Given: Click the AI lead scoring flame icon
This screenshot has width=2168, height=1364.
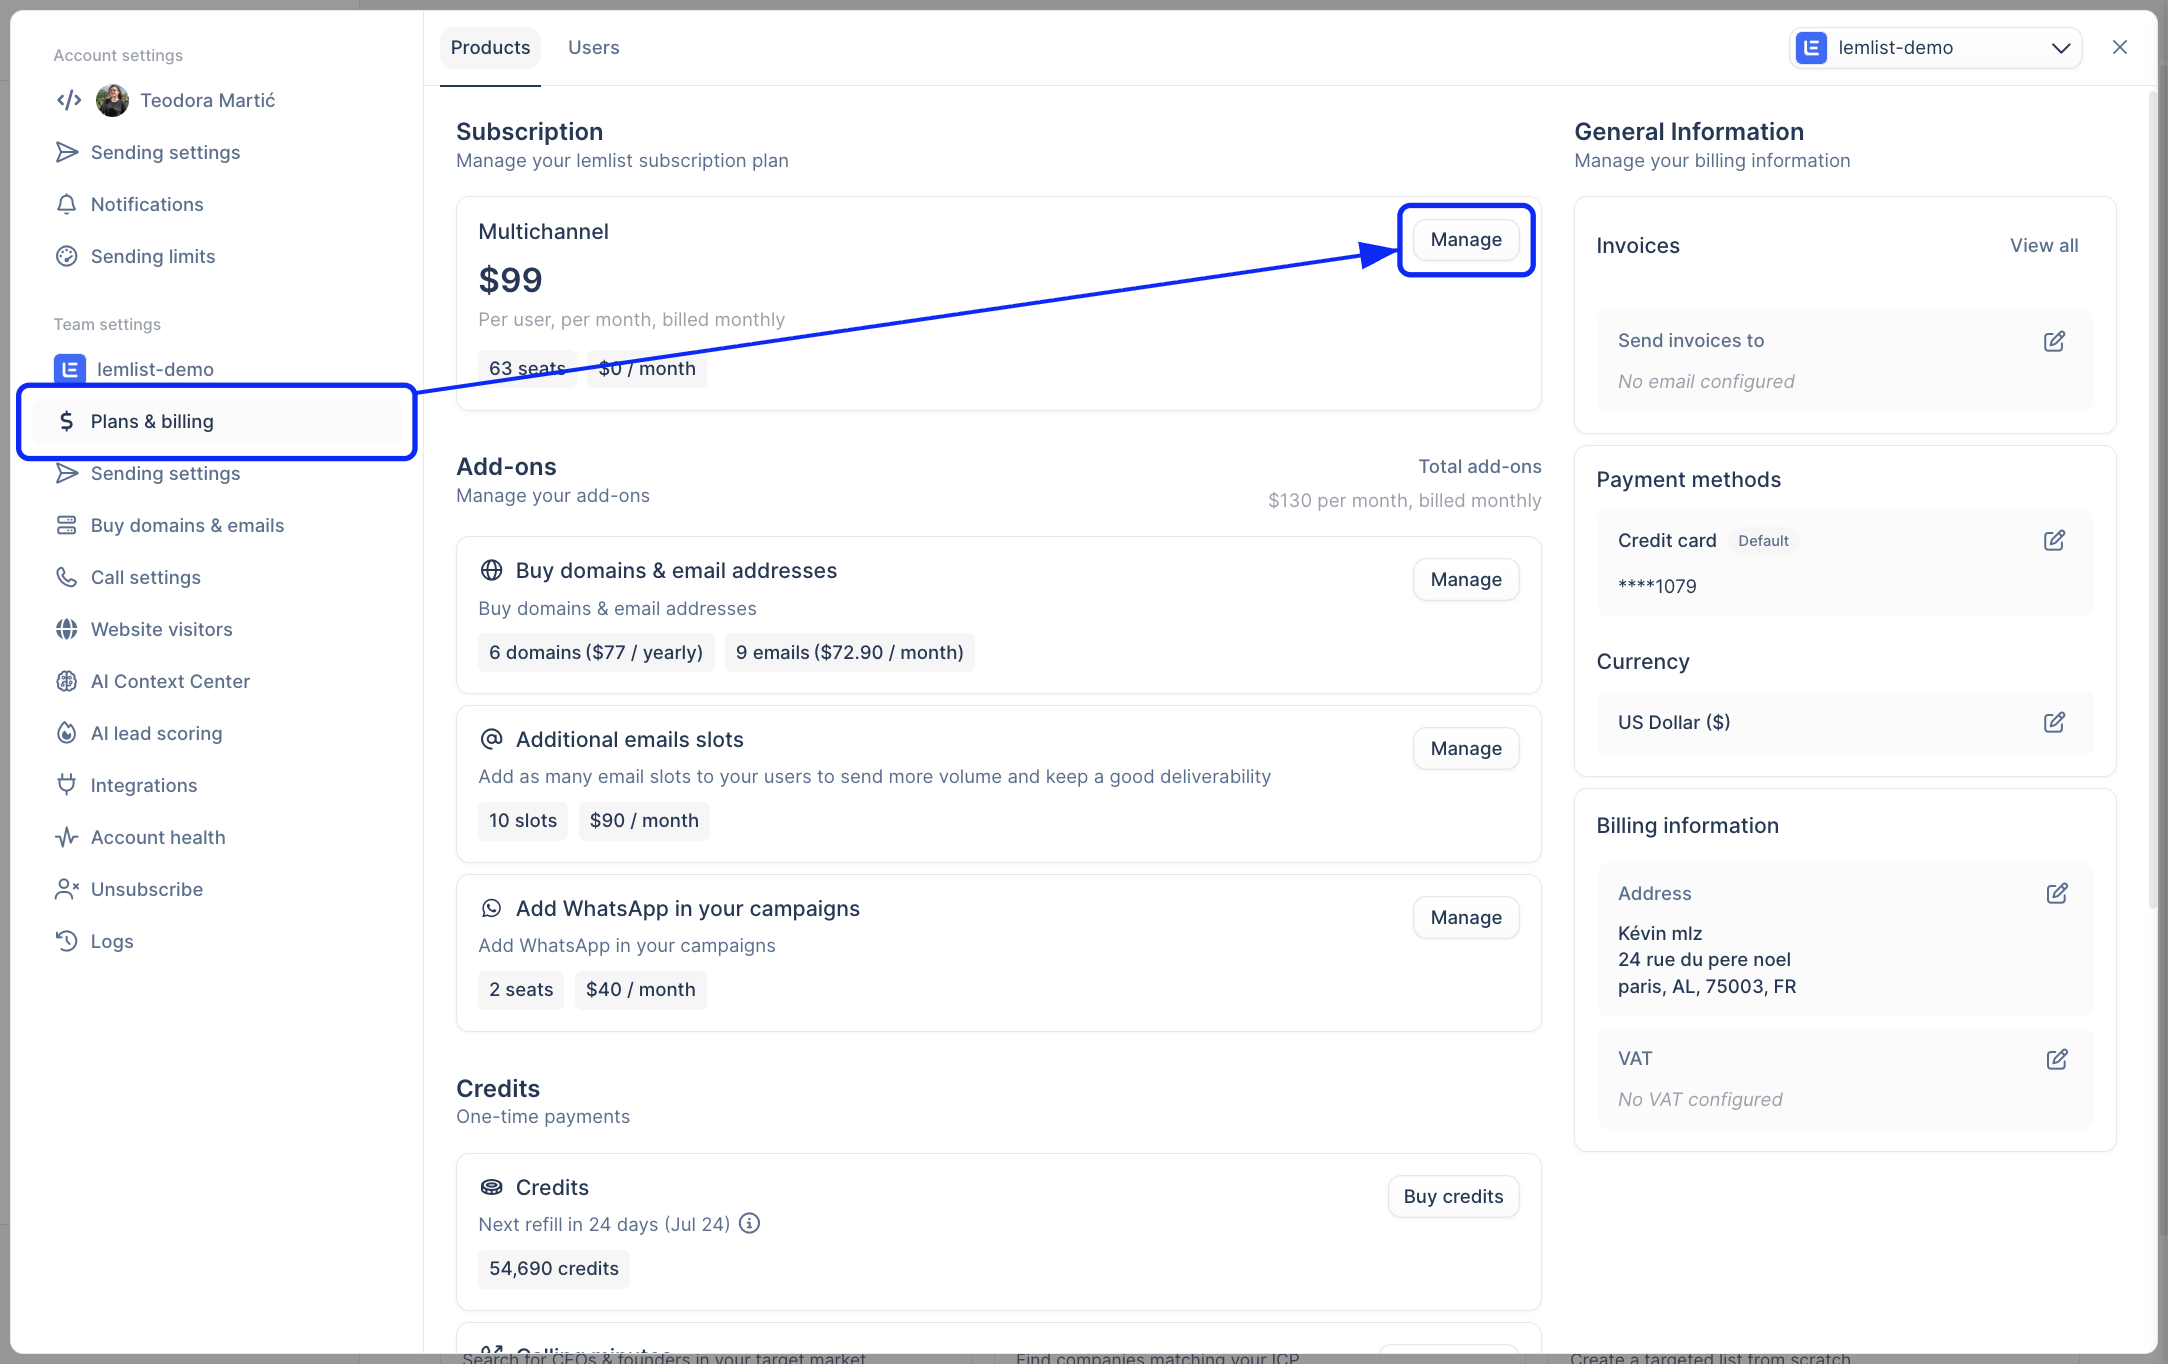Looking at the screenshot, I should coord(67,733).
